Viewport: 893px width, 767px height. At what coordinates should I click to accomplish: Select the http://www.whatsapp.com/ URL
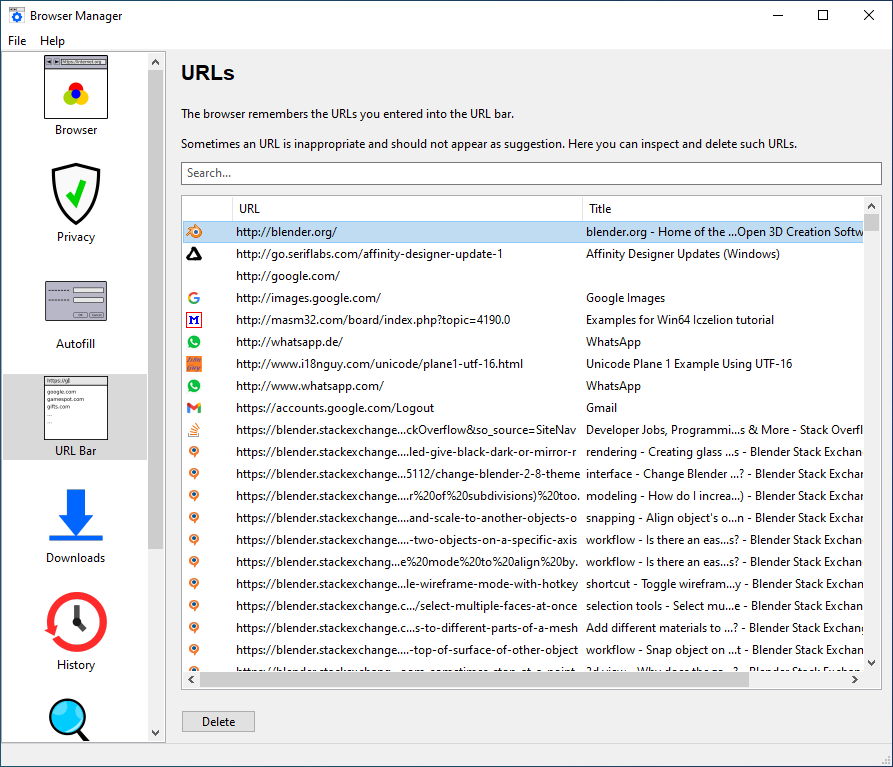(x=310, y=386)
